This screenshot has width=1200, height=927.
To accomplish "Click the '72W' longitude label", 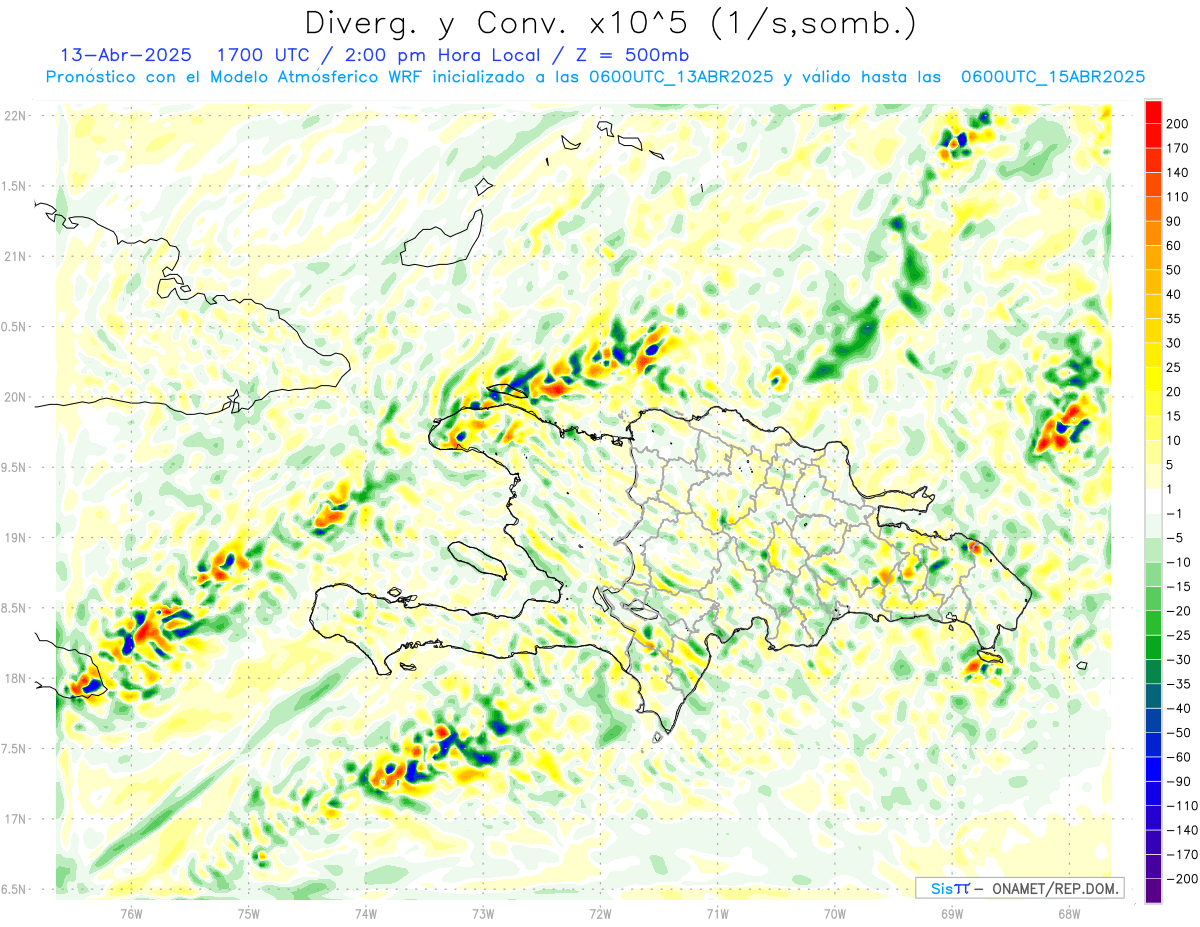I will click(x=600, y=913).
